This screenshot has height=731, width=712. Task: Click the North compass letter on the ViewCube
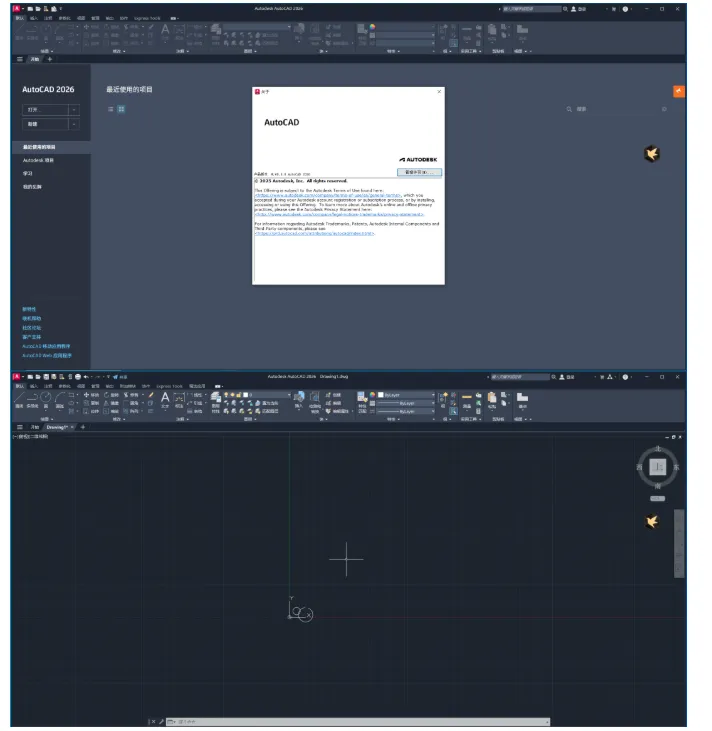pyautogui.click(x=657, y=449)
